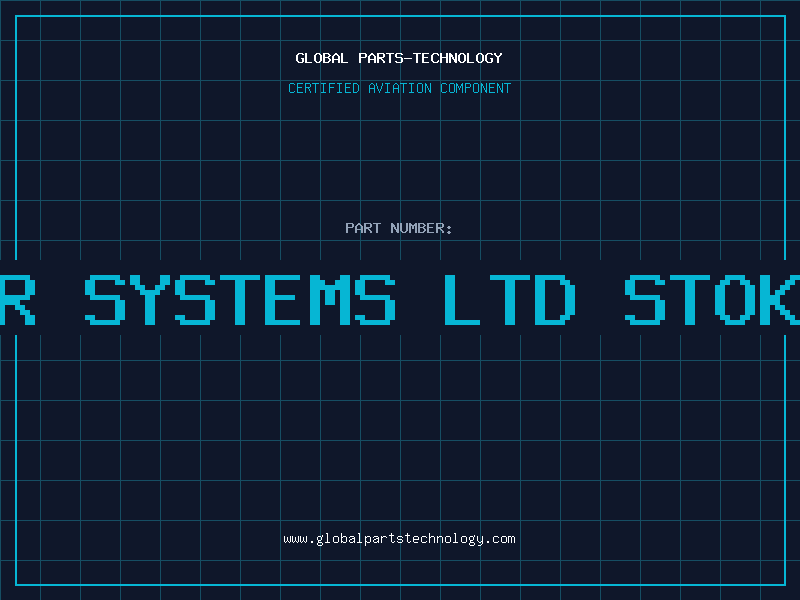Viewport: 800px width, 600px height.
Task: Select the CERTIFIED AVIATION COMPONENT subtitle
Action: 399,88
